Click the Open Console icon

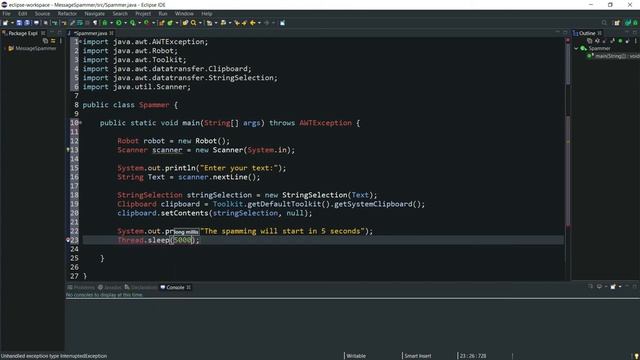[613, 287]
